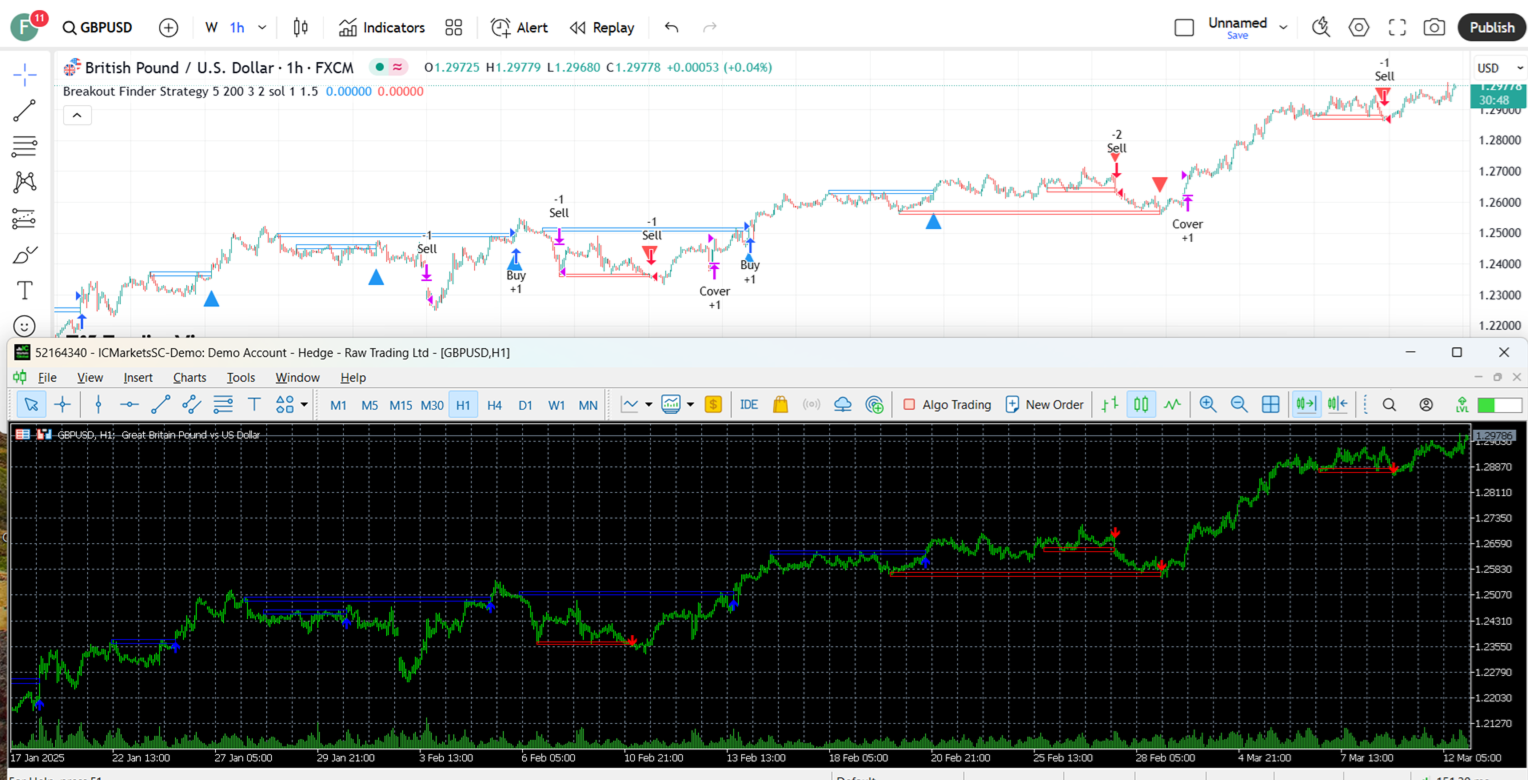The width and height of the screenshot is (1528, 780).
Task: Show MetaTrader chart as tile grid
Action: (1271, 404)
